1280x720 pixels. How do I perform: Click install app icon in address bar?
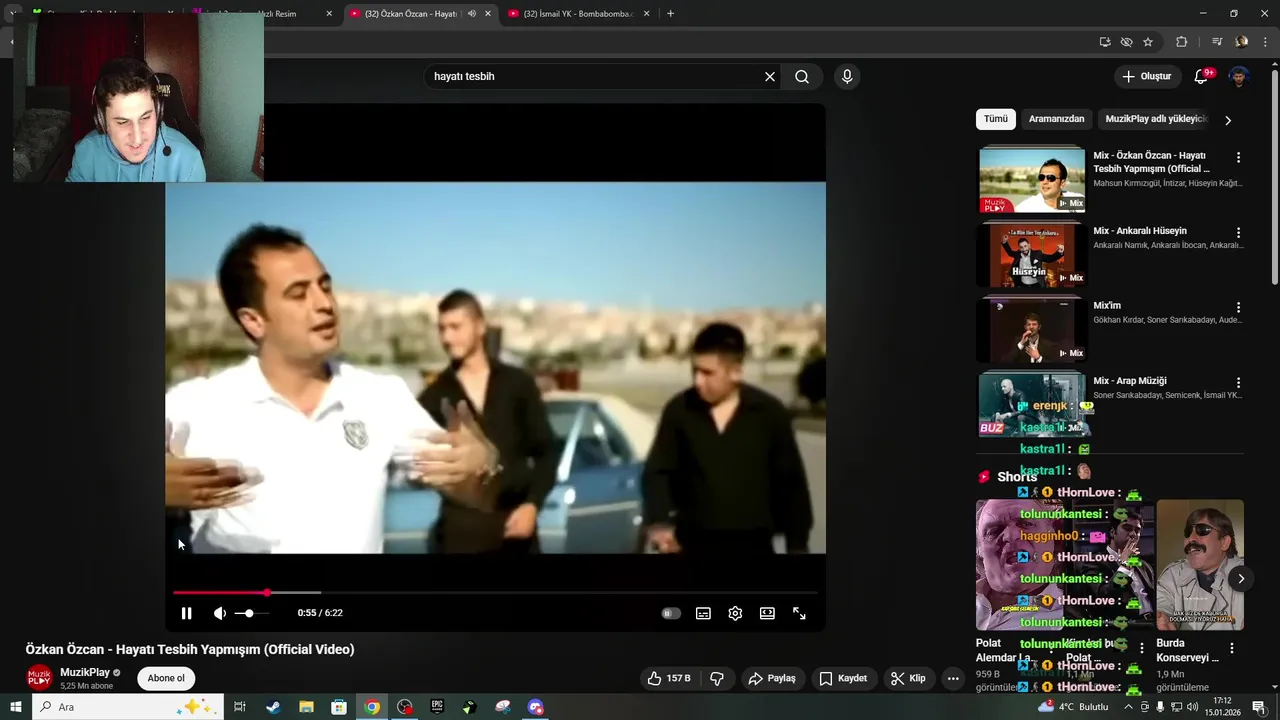coord(1105,42)
